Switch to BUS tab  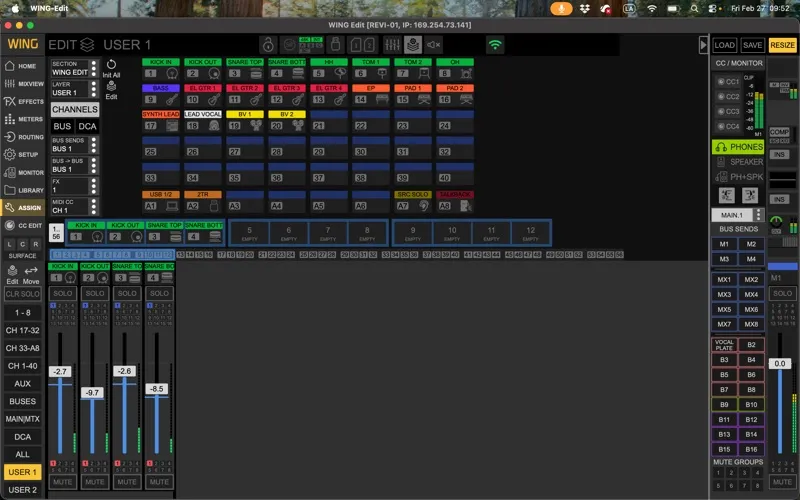click(62, 127)
